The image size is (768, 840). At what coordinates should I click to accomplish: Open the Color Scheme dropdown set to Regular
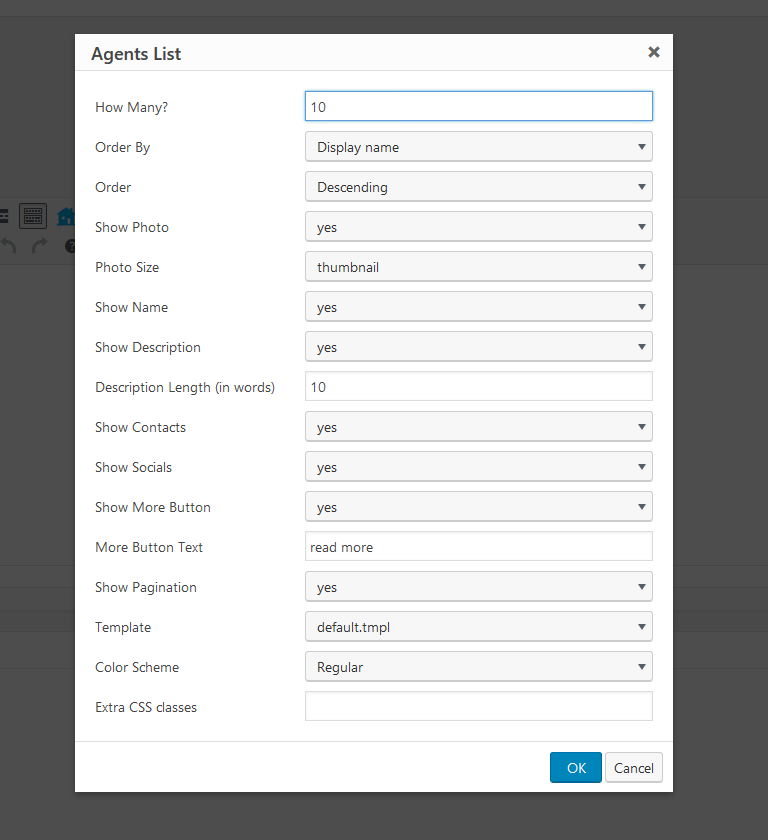(478, 666)
